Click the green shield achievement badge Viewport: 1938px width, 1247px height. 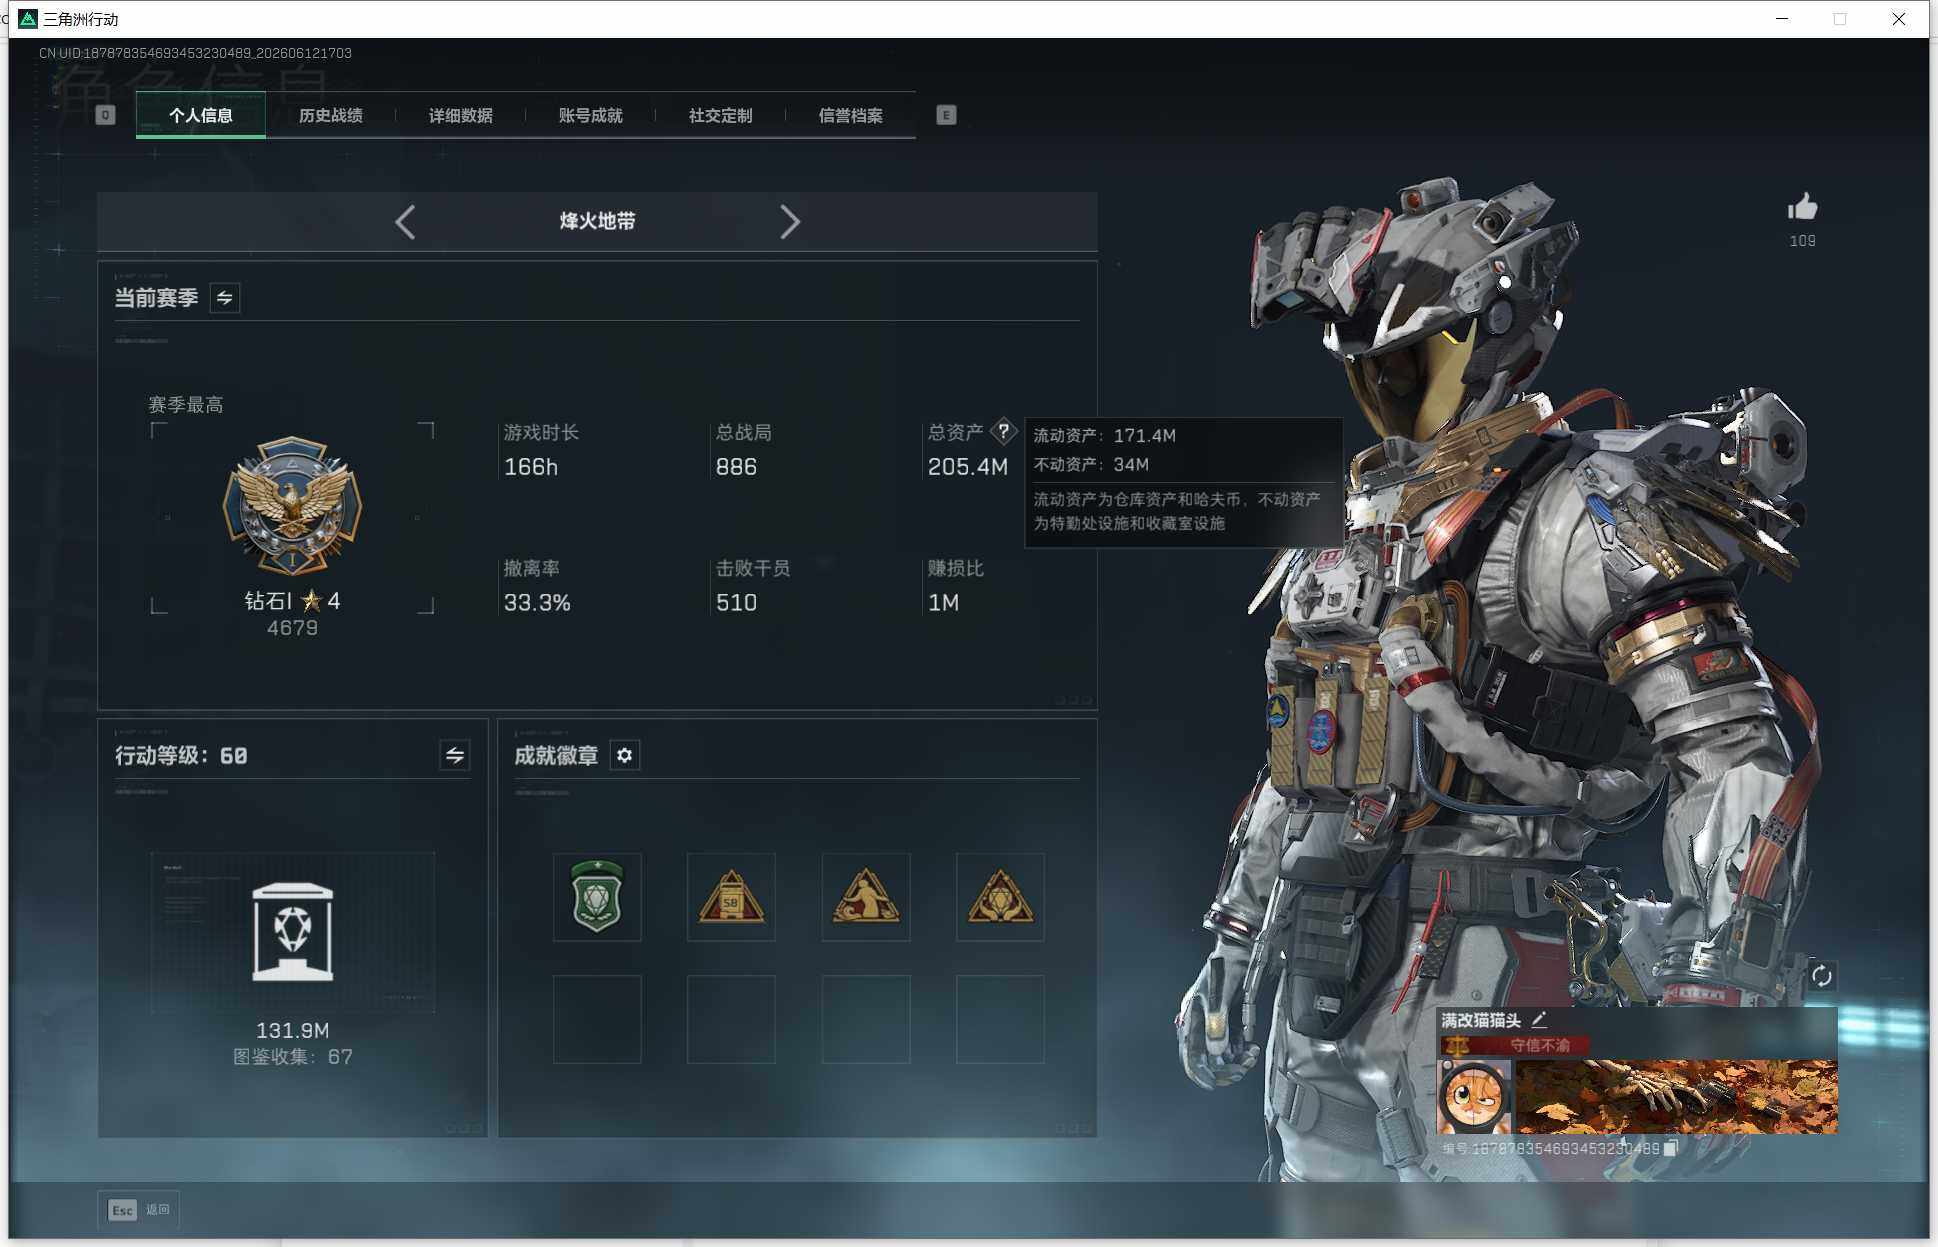click(597, 897)
